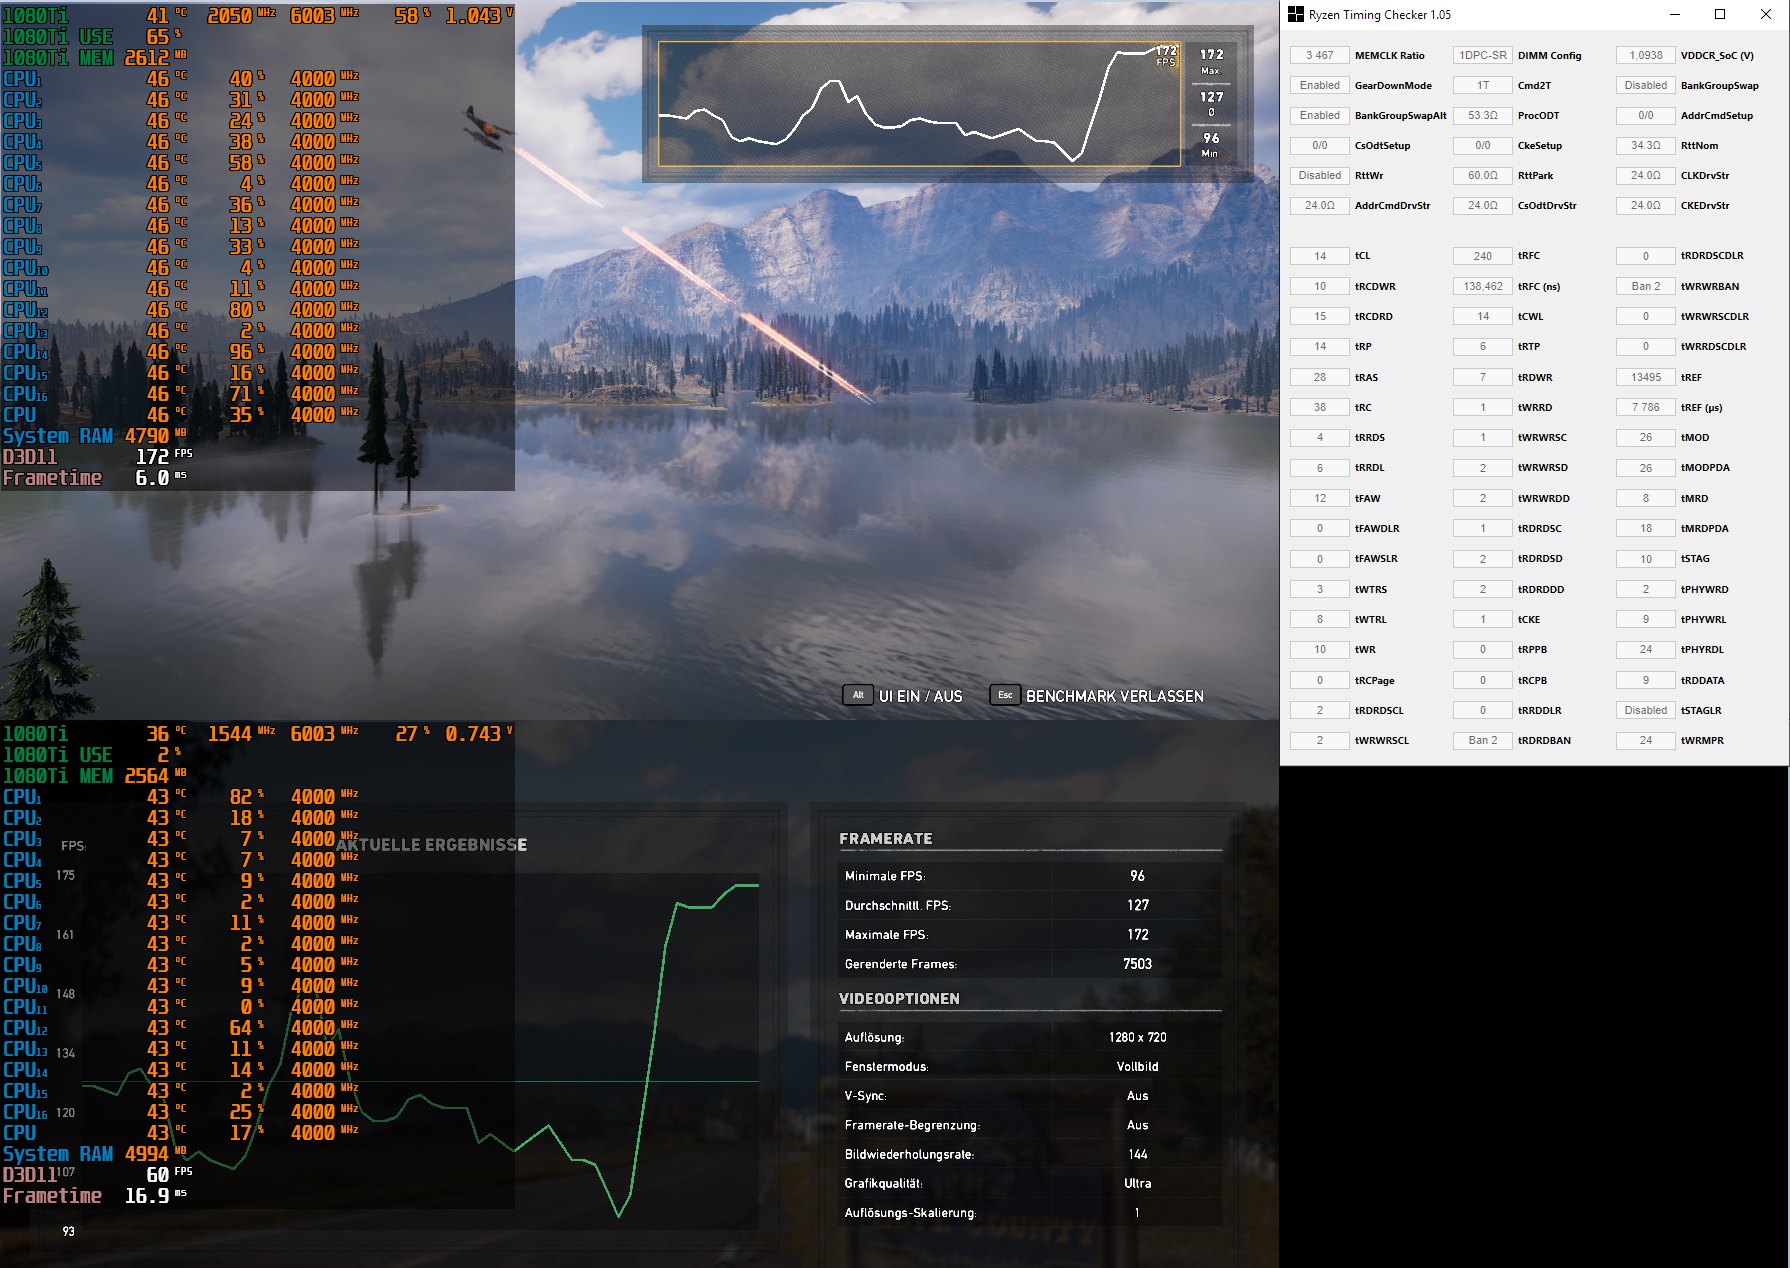The width and height of the screenshot is (1790, 1268).
Task: Maximize the Ryzen Timing Checker window
Action: click(x=1720, y=14)
